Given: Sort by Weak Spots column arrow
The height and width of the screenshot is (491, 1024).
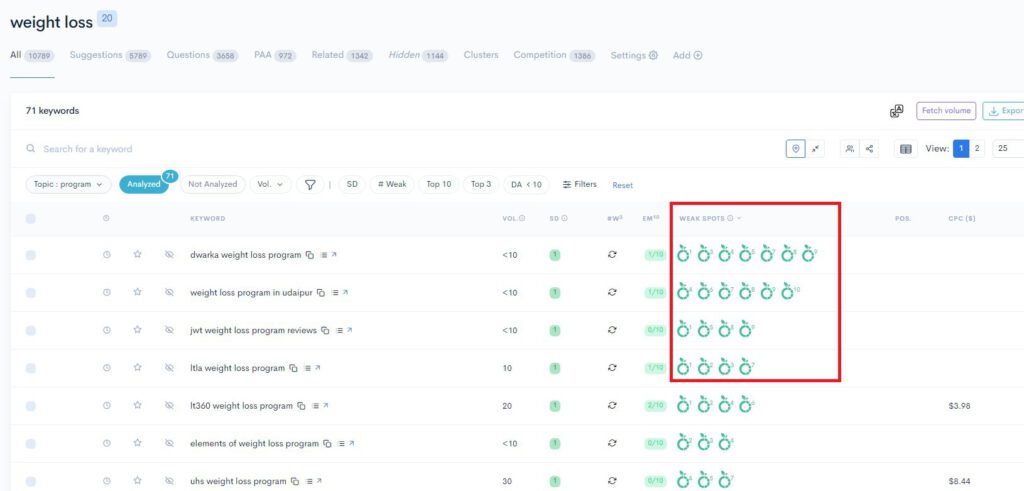Looking at the screenshot, I should 739,218.
